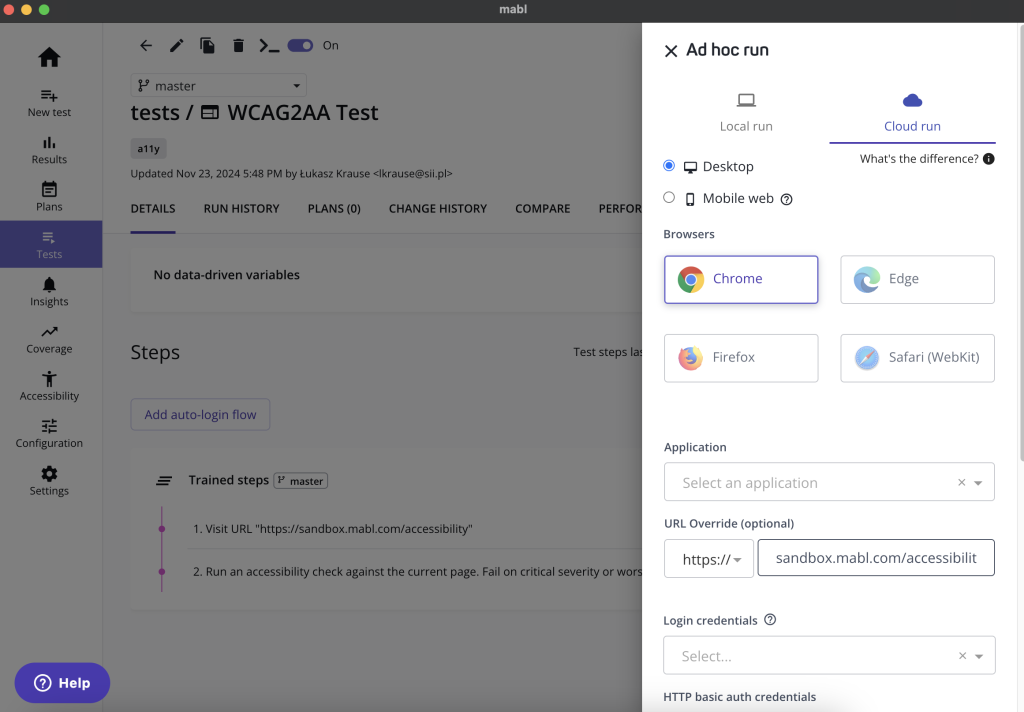Click the URL Override text field
This screenshot has width=1024, height=712.
point(876,558)
